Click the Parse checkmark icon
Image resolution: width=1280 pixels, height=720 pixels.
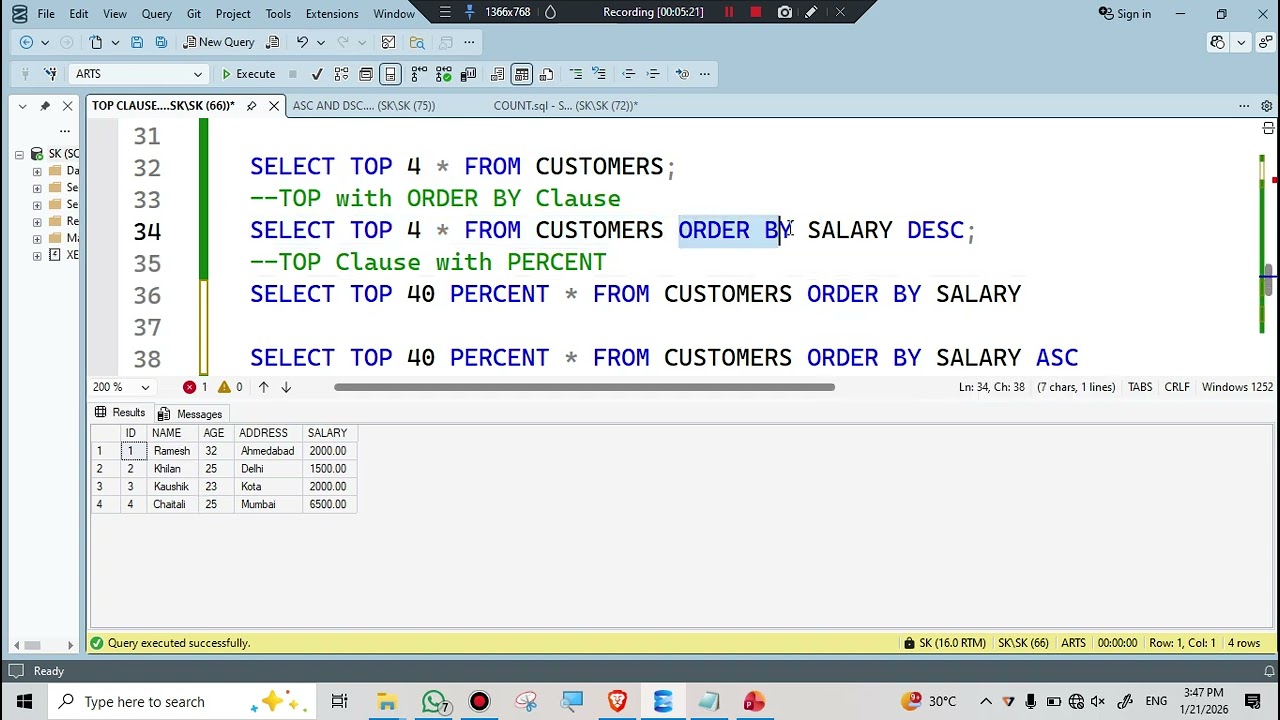click(317, 74)
